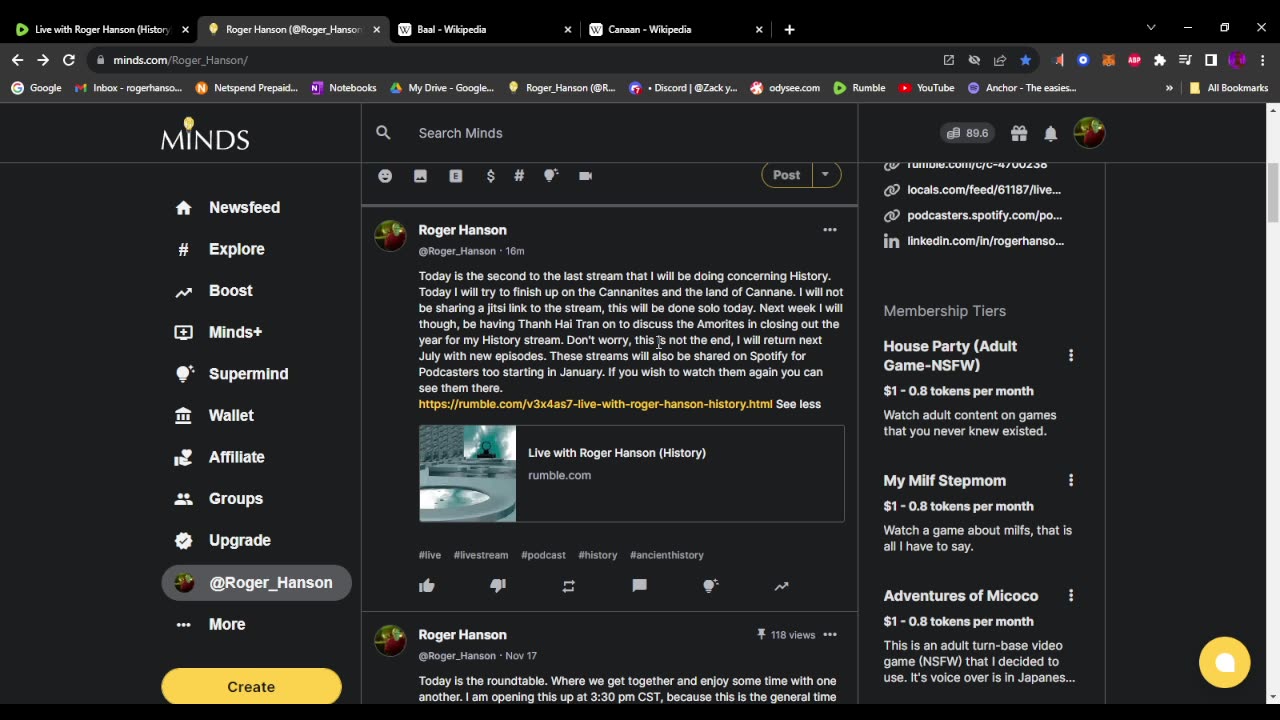Image resolution: width=1280 pixels, height=720 pixels.
Task: Click the browser extensions puzzle icon
Action: point(1159,60)
